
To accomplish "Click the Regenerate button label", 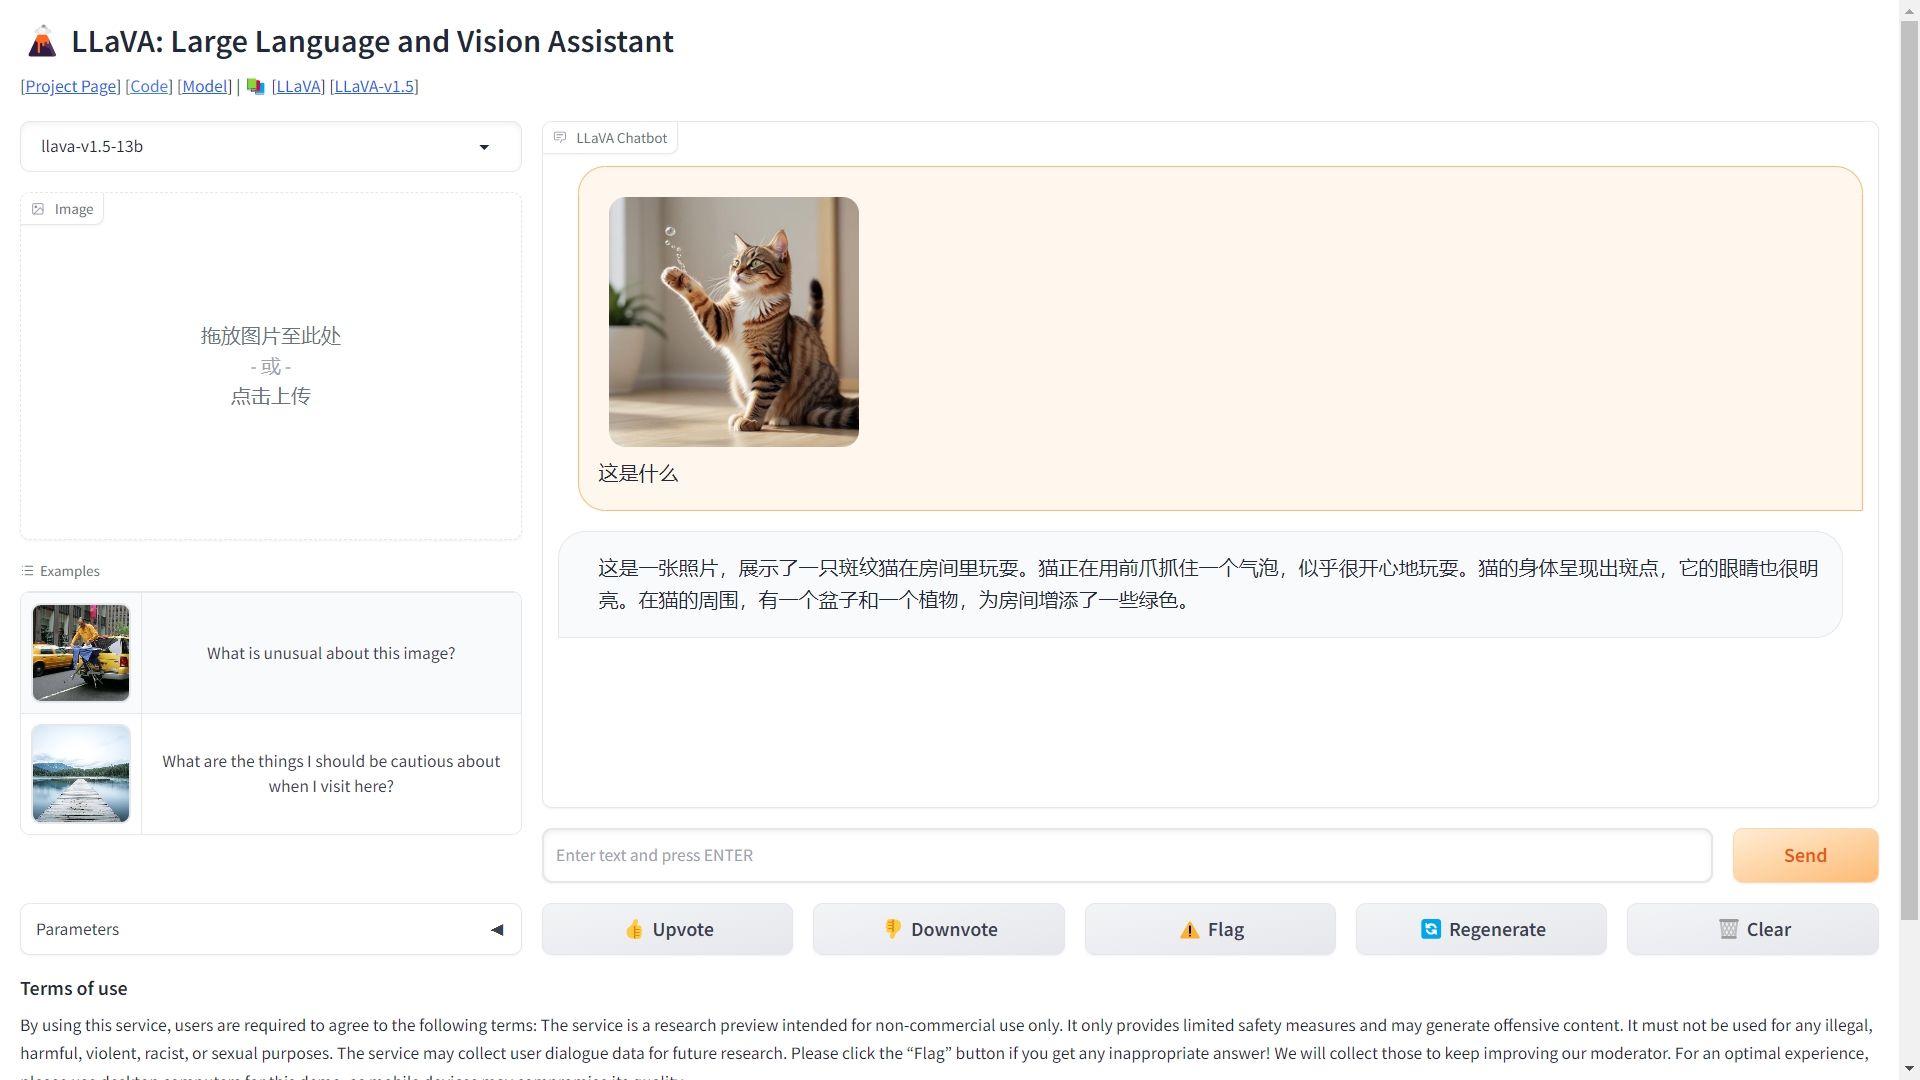I will (x=1497, y=930).
